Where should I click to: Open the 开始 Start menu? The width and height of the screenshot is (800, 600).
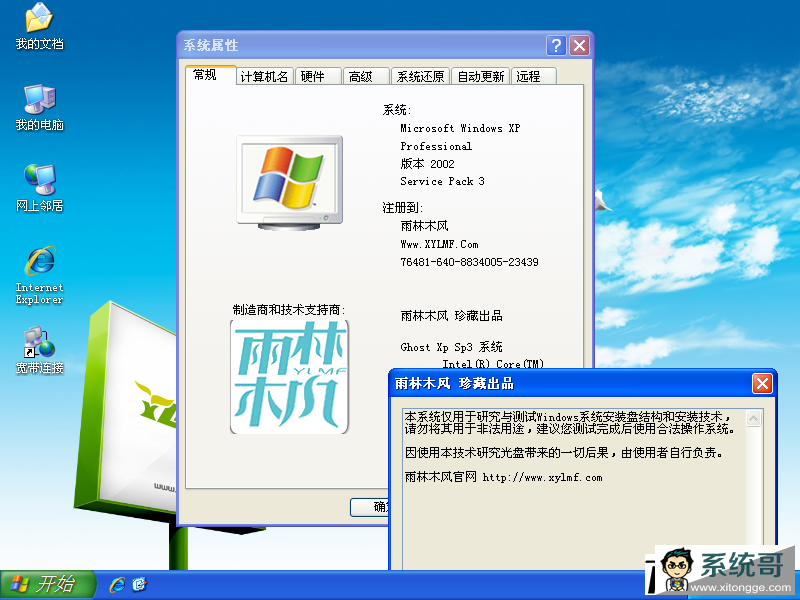point(47,584)
